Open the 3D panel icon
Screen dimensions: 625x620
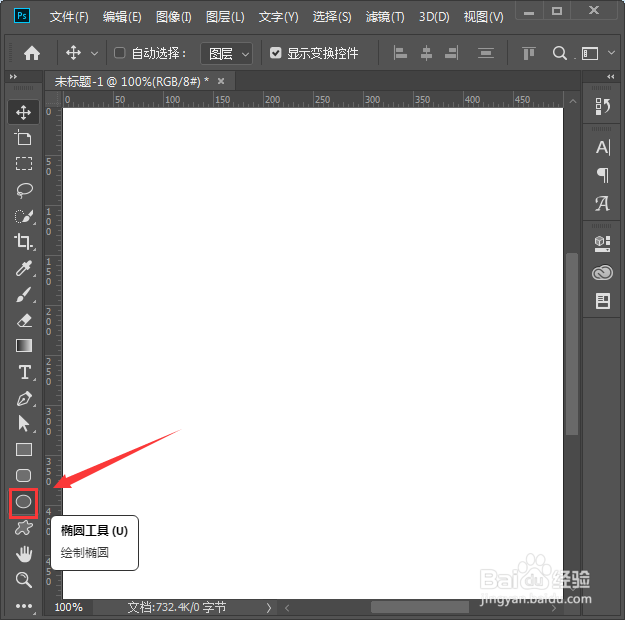click(602, 244)
